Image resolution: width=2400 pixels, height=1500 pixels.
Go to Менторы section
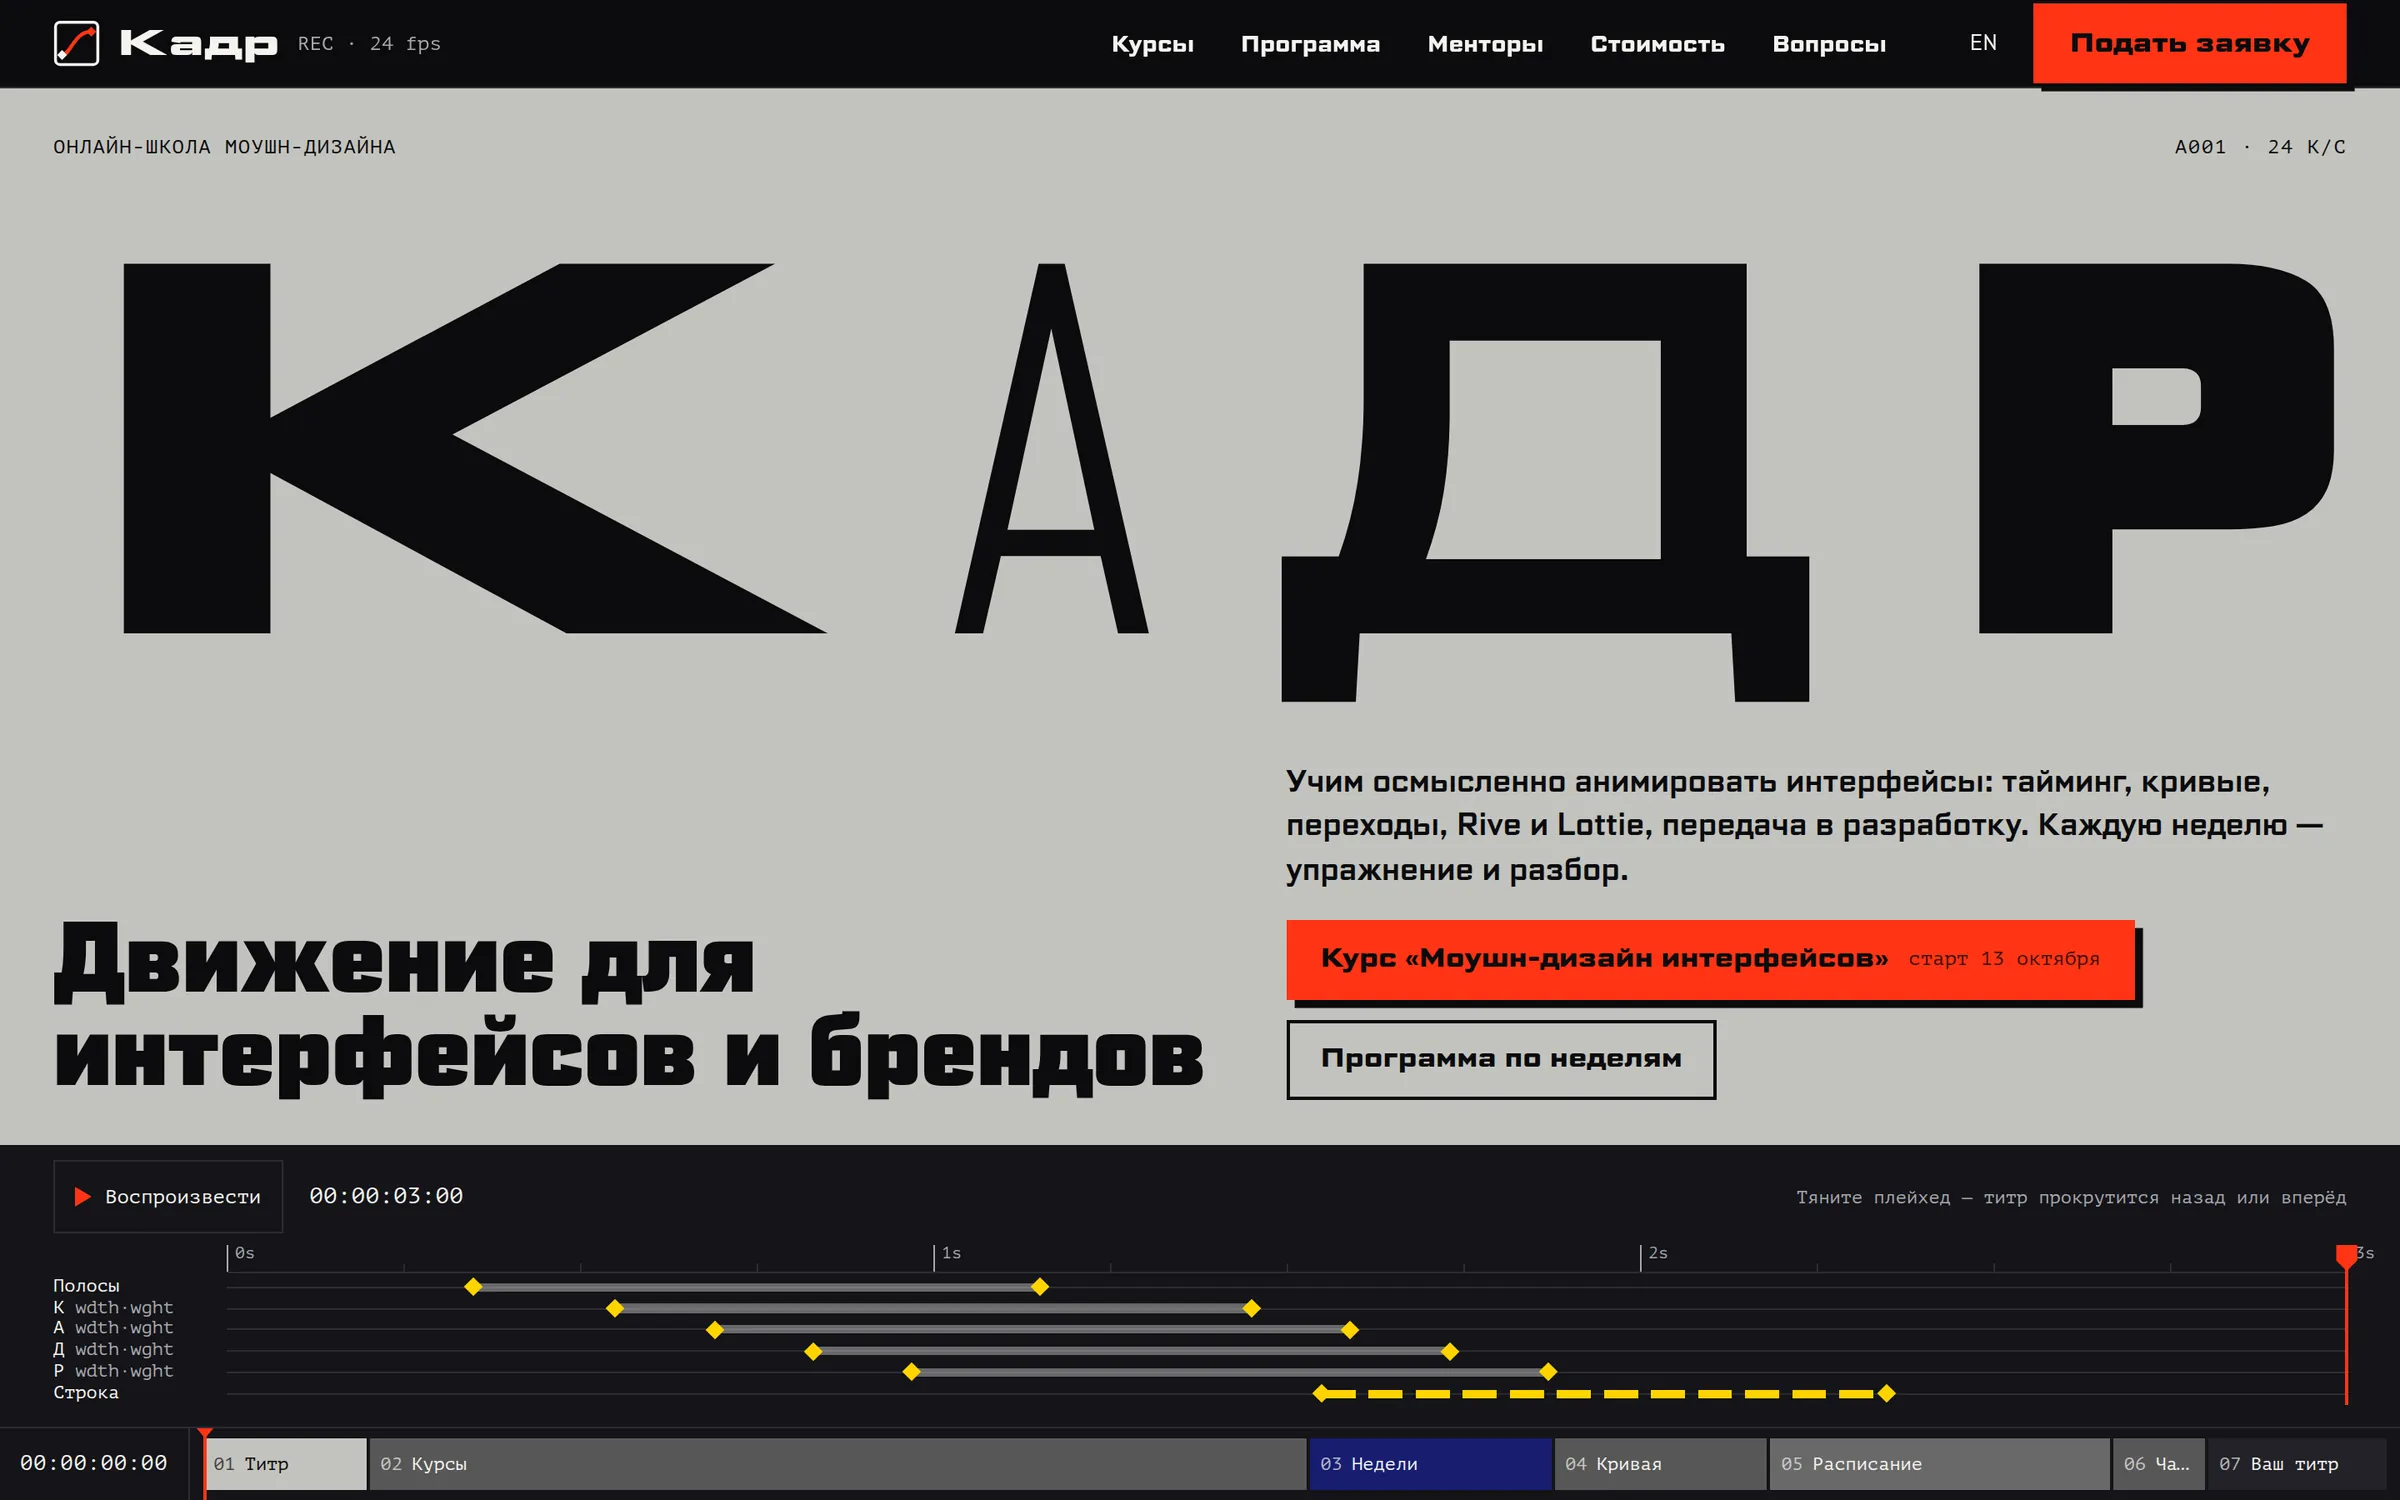click(1485, 44)
